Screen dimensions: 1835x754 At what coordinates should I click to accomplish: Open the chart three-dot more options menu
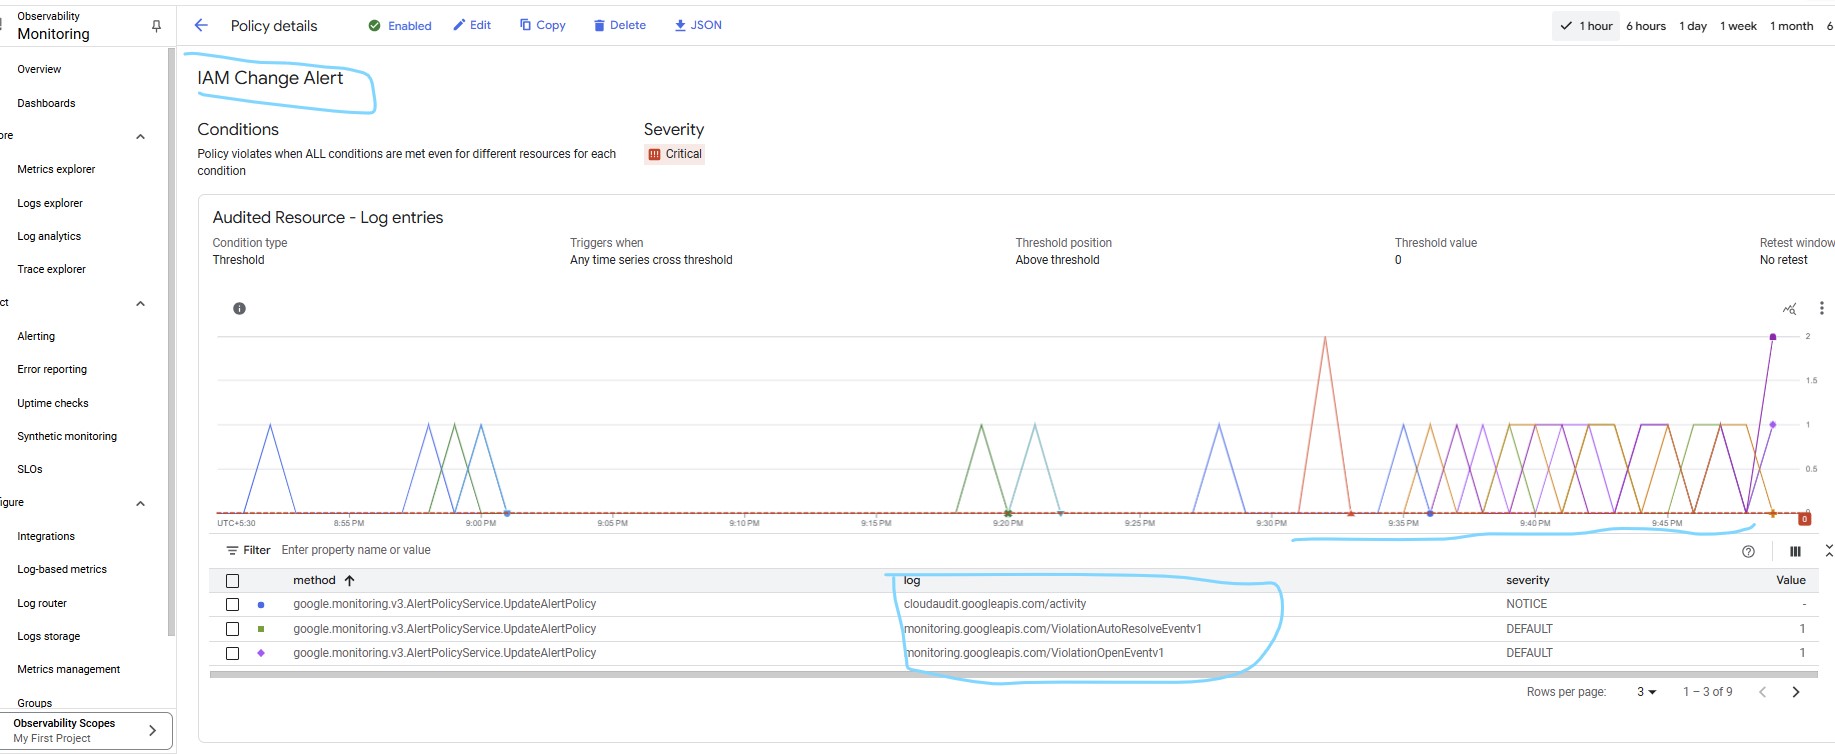pyautogui.click(x=1821, y=308)
